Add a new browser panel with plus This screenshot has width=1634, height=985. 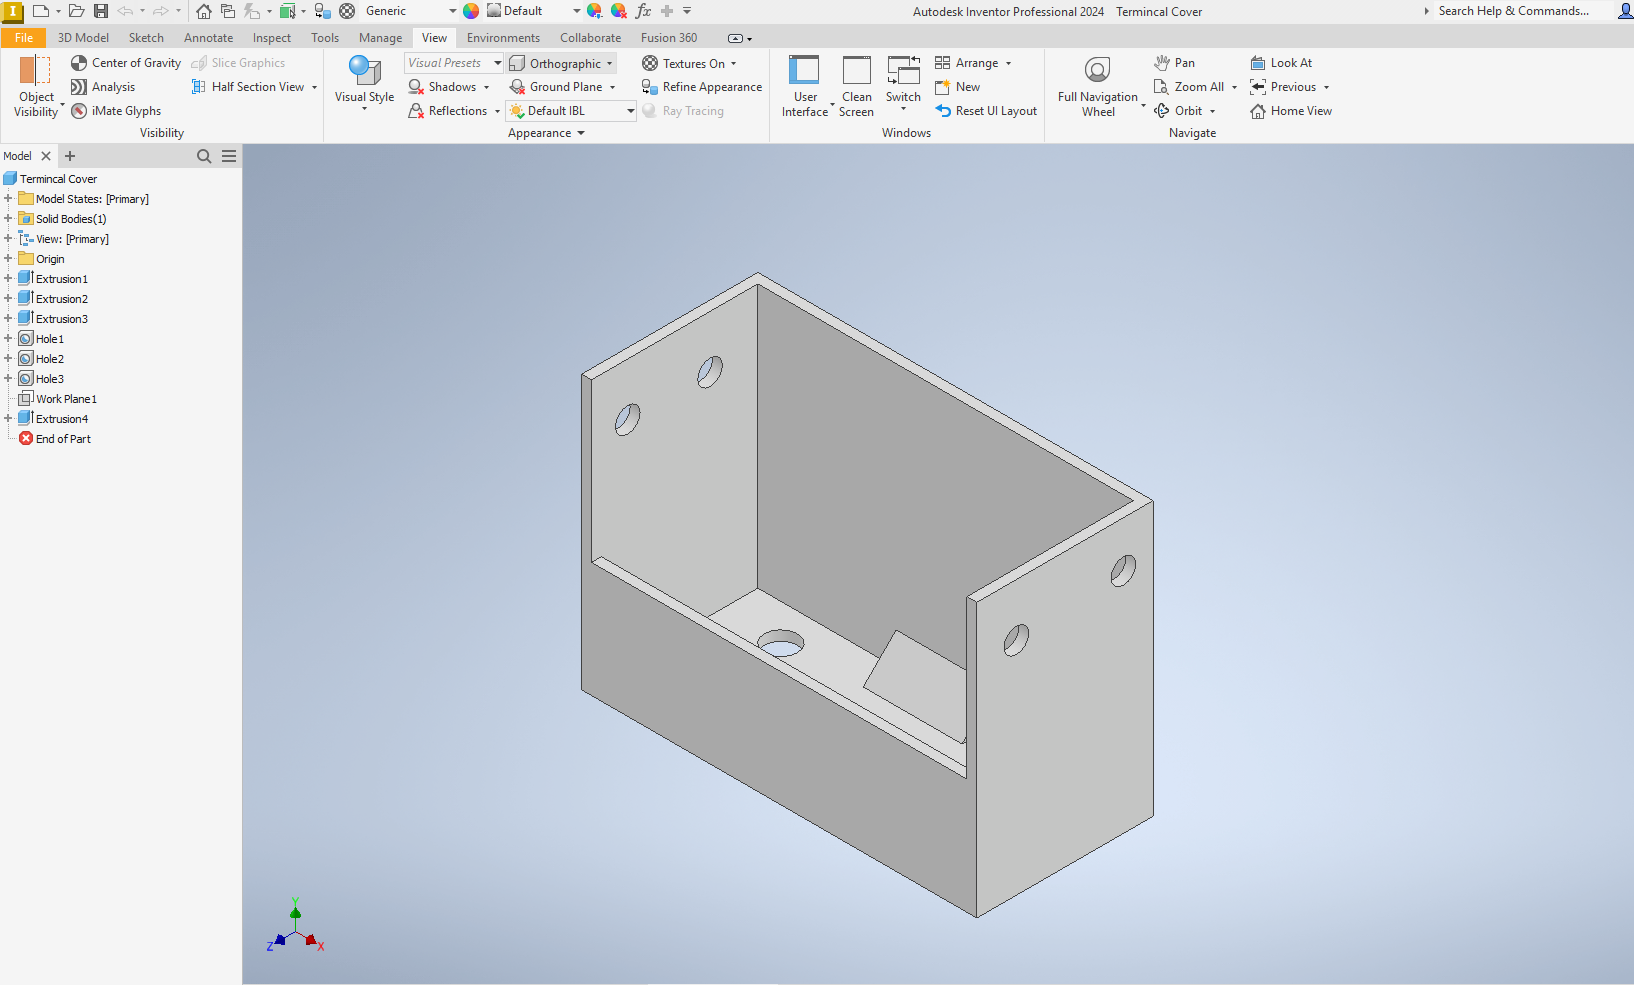(x=70, y=156)
